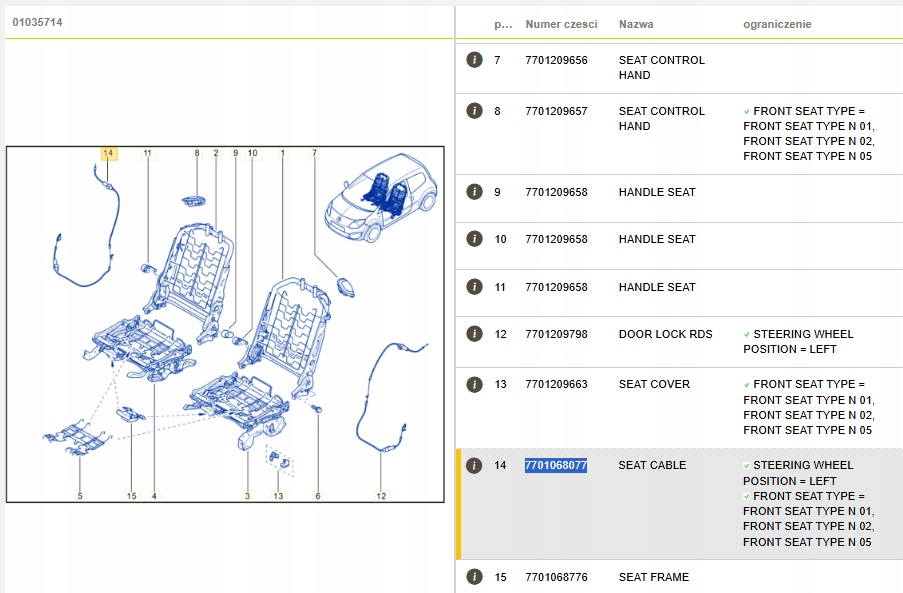Open info icon for part row 9

pos(474,192)
